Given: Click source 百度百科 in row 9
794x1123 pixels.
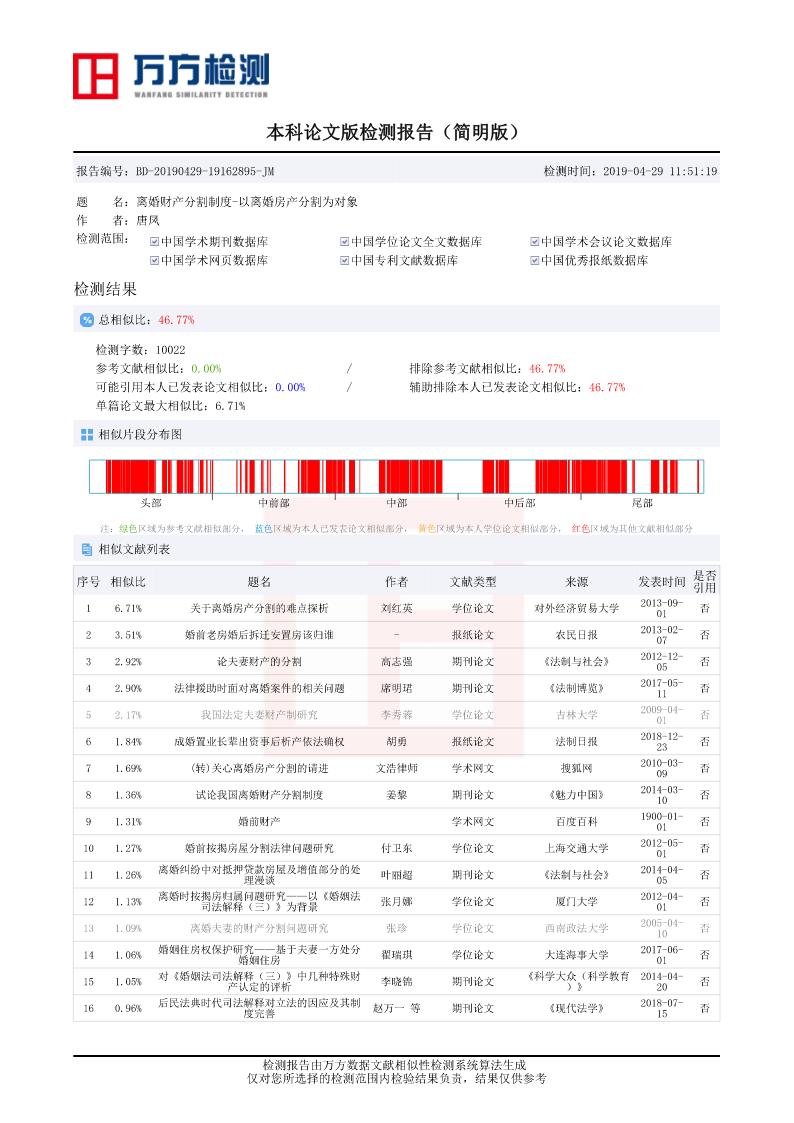Looking at the screenshot, I should [x=576, y=821].
